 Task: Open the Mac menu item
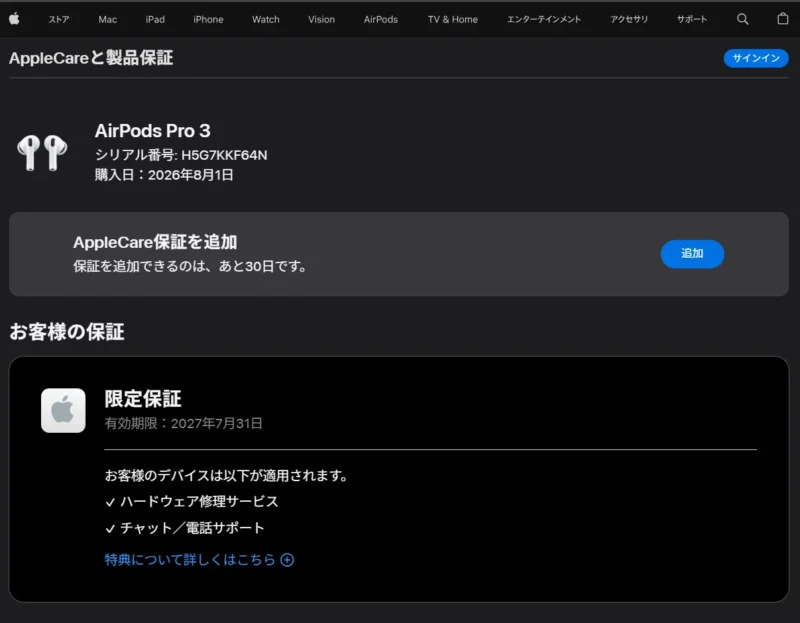(x=108, y=19)
